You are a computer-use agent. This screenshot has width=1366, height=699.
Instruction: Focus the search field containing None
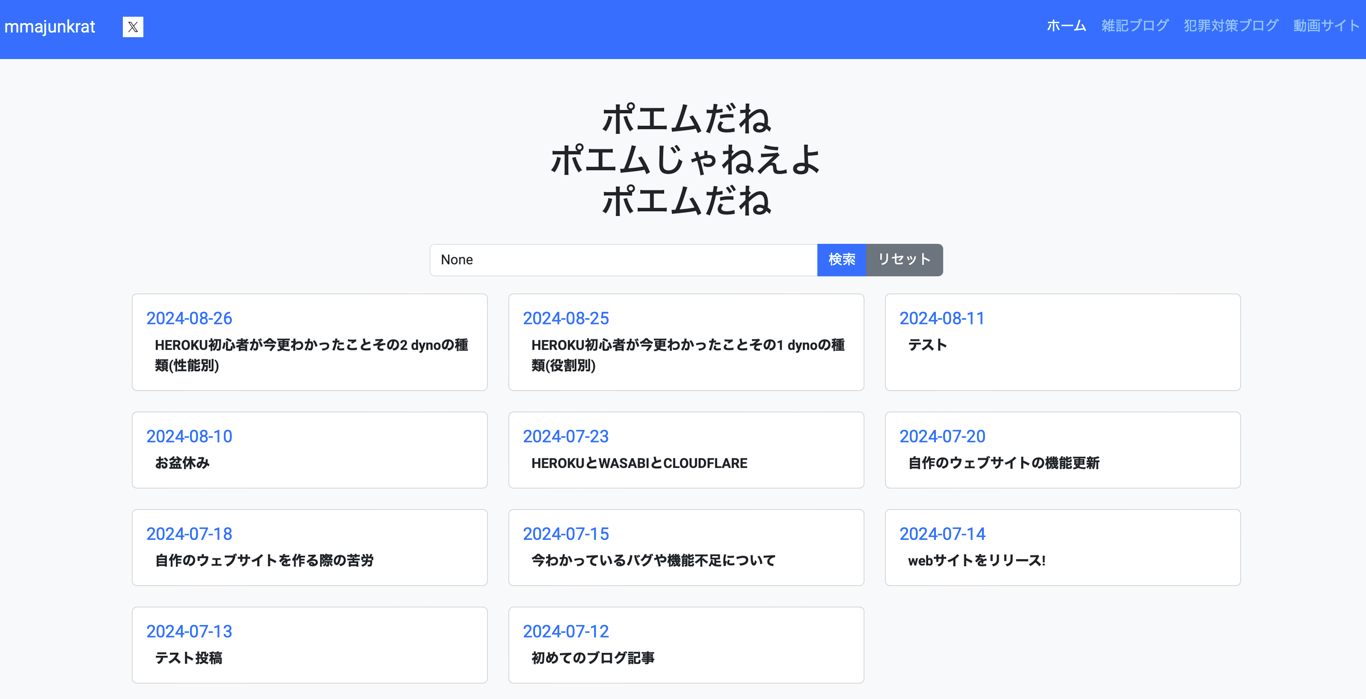[624, 260]
